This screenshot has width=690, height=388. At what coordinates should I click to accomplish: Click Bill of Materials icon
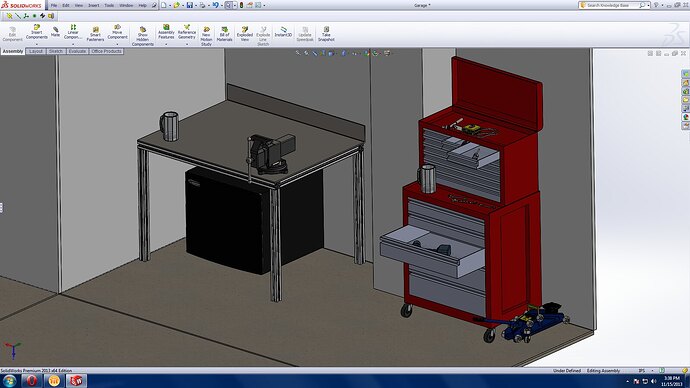[224, 34]
